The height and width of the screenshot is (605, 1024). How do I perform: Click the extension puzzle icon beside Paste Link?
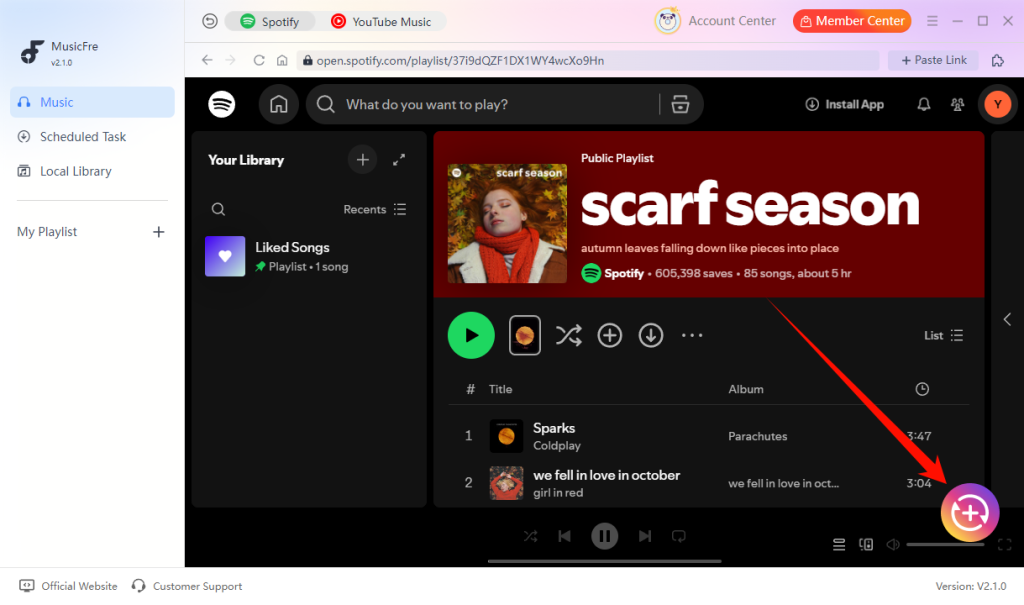(x=997, y=60)
